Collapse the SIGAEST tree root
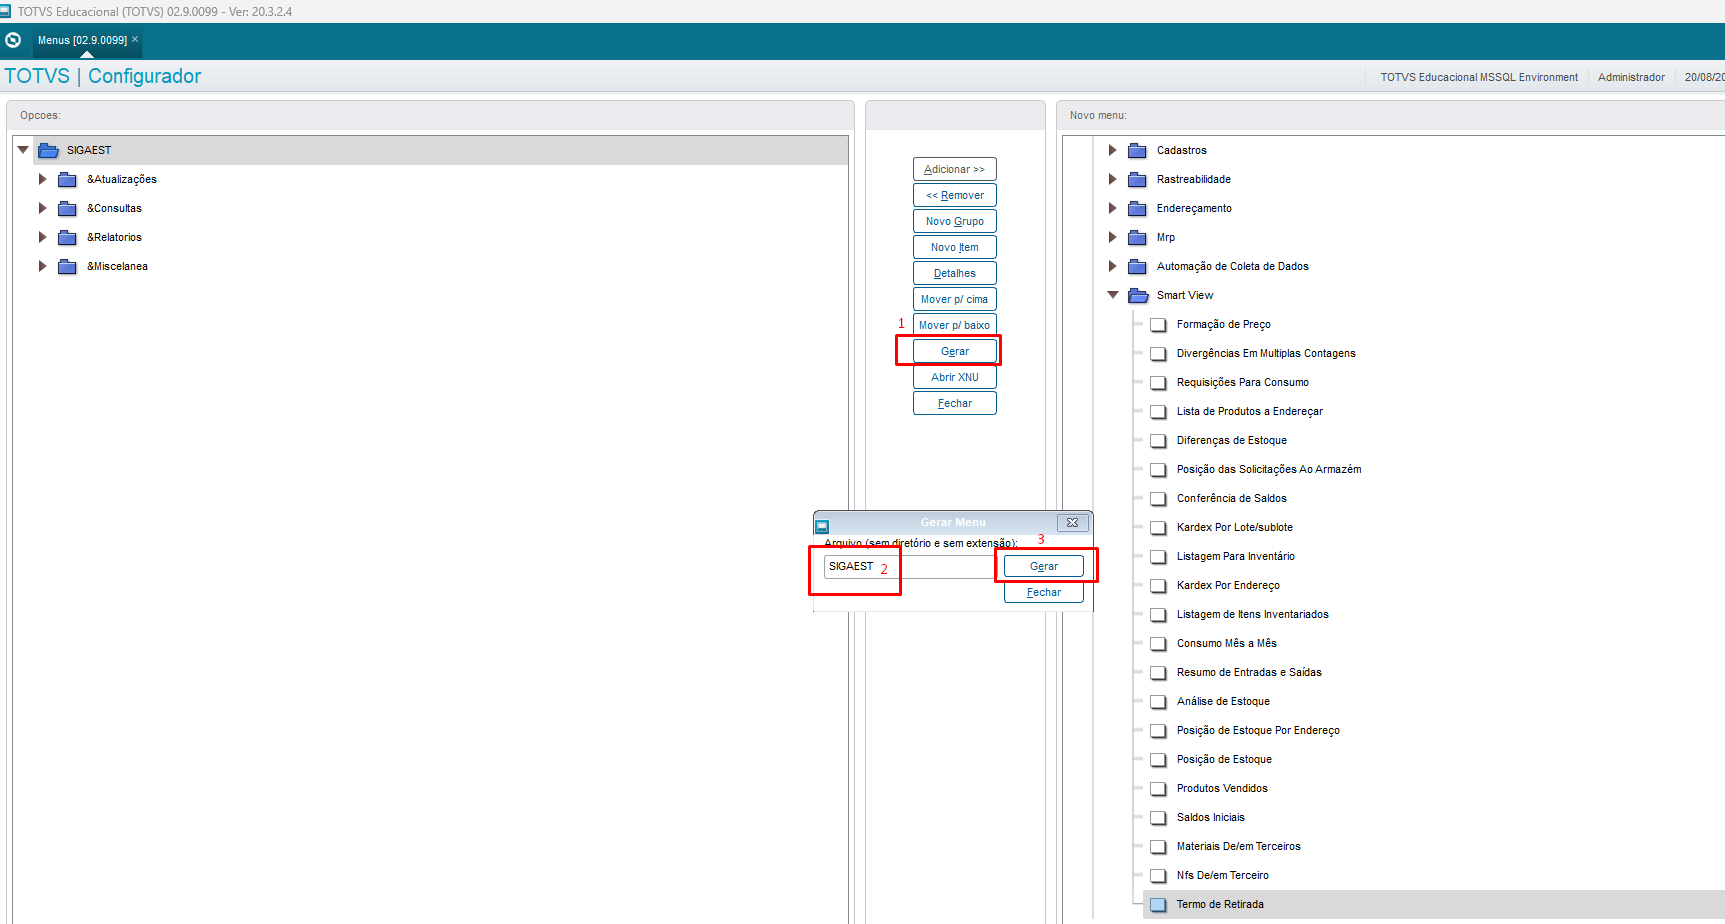The height and width of the screenshot is (924, 1725). (x=23, y=150)
